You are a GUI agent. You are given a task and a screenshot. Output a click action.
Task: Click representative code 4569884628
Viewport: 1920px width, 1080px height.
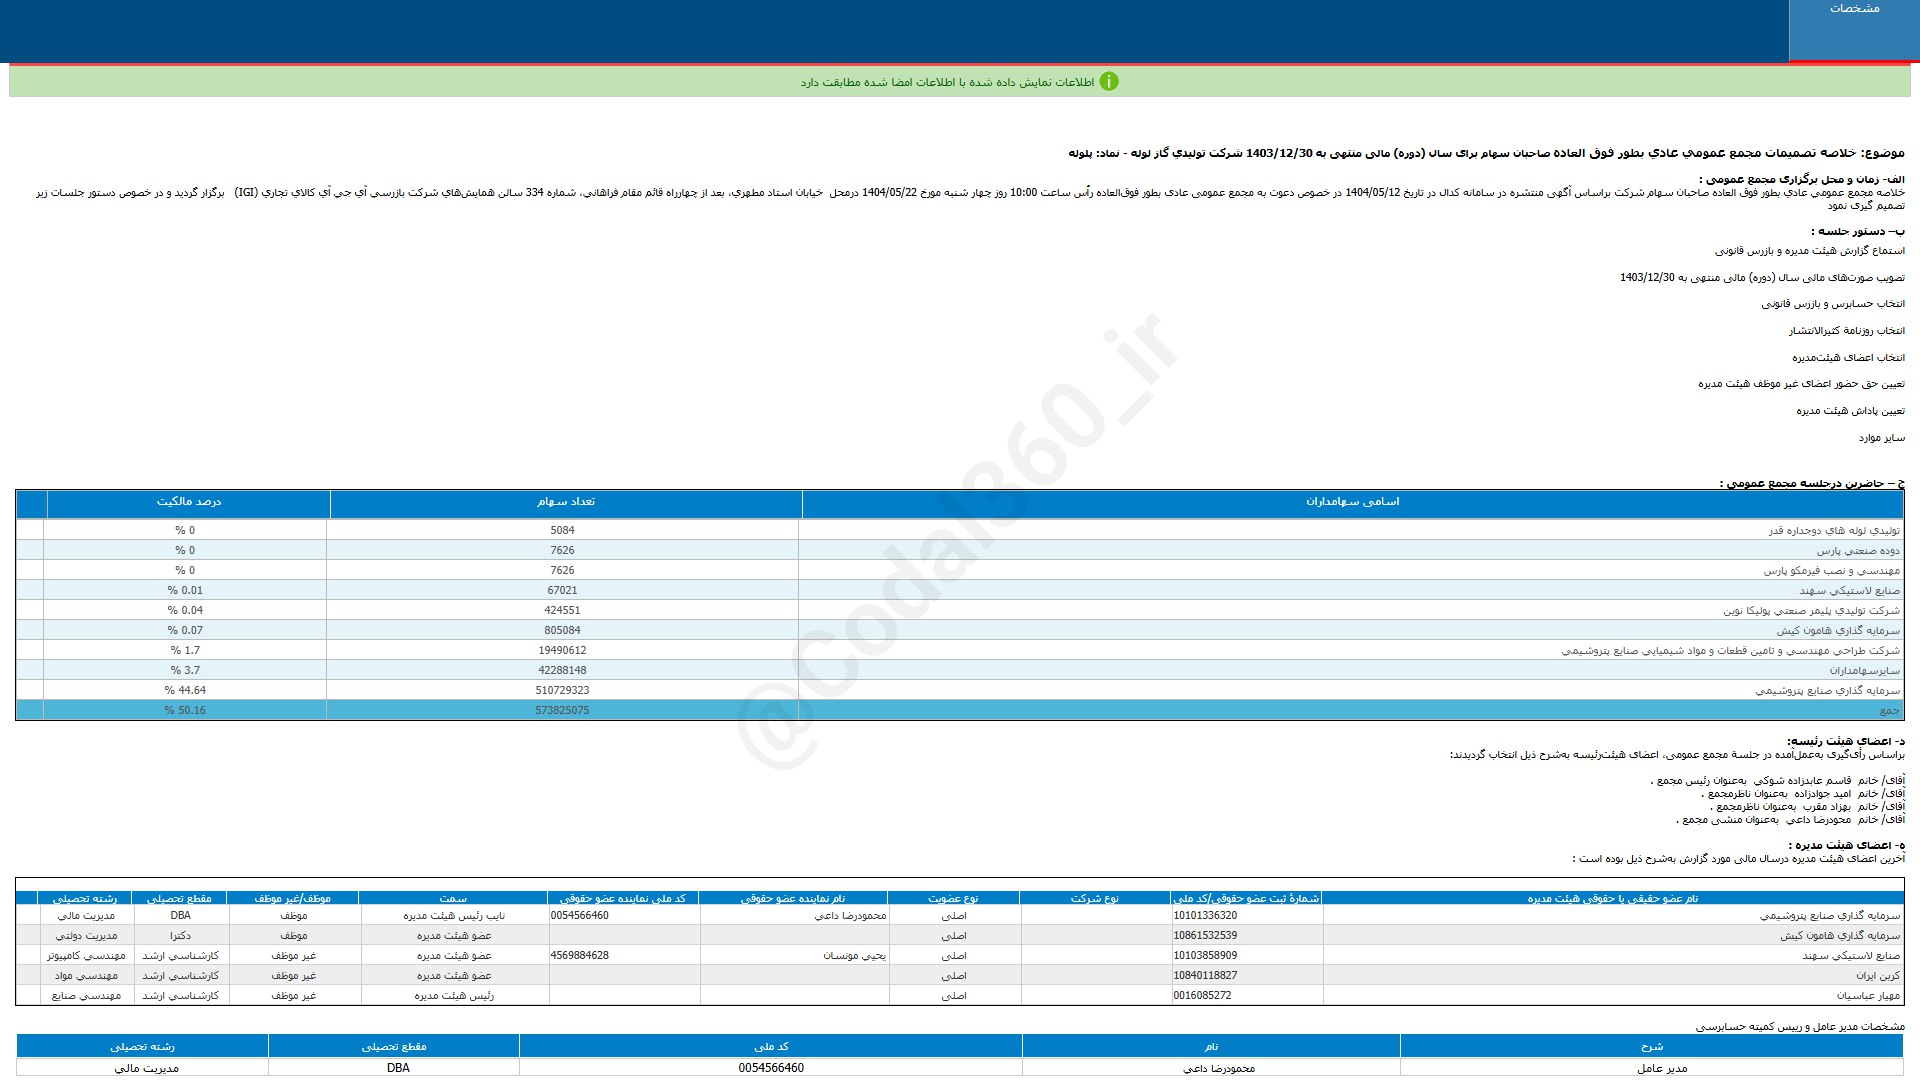click(579, 956)
